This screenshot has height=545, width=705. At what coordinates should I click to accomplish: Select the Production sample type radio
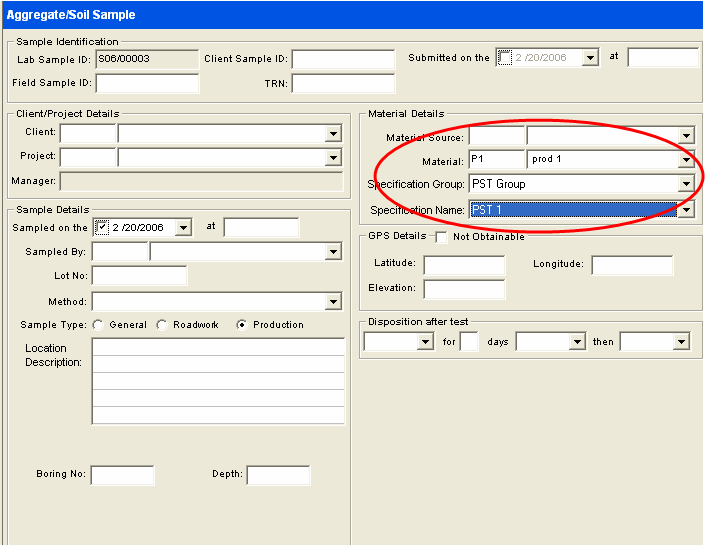[242, 325]
